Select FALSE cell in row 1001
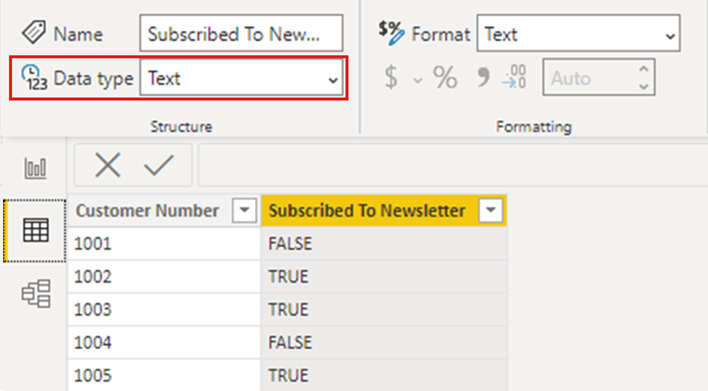Screen dimensions: 708x391 click(384, 243)
